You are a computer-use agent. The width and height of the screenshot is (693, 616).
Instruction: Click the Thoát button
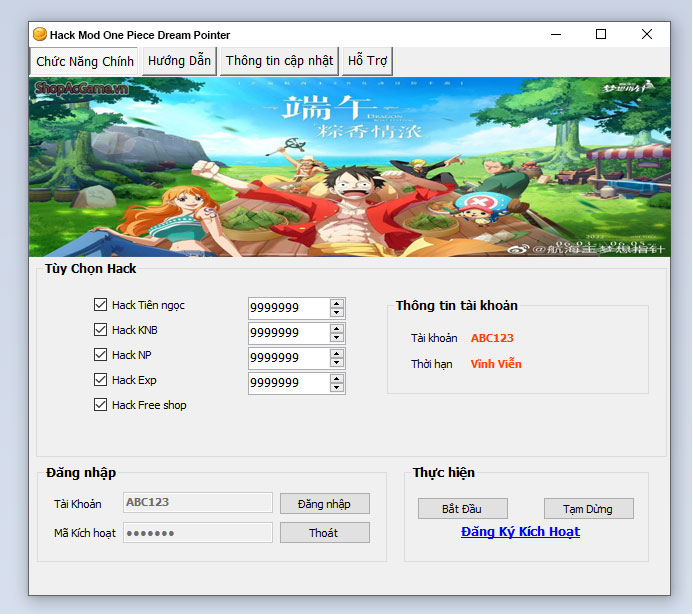(325, 533)
